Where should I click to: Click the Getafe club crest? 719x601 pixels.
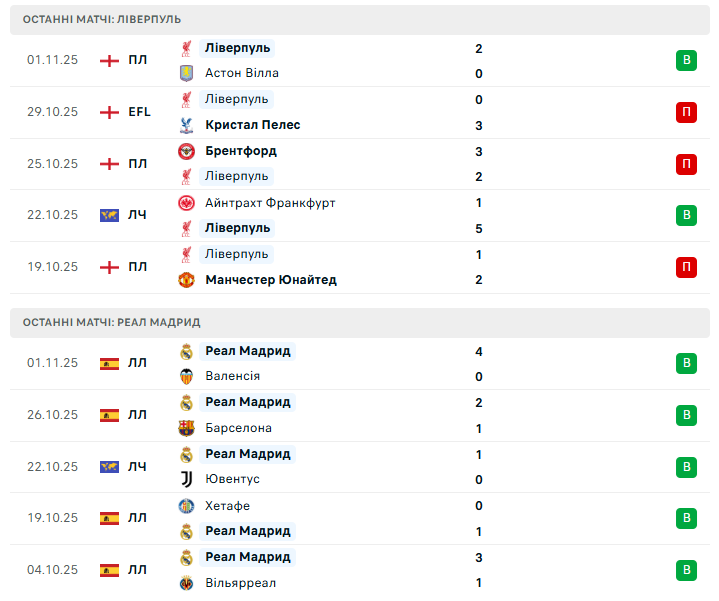pyautogui.click(x=186, y=506)
